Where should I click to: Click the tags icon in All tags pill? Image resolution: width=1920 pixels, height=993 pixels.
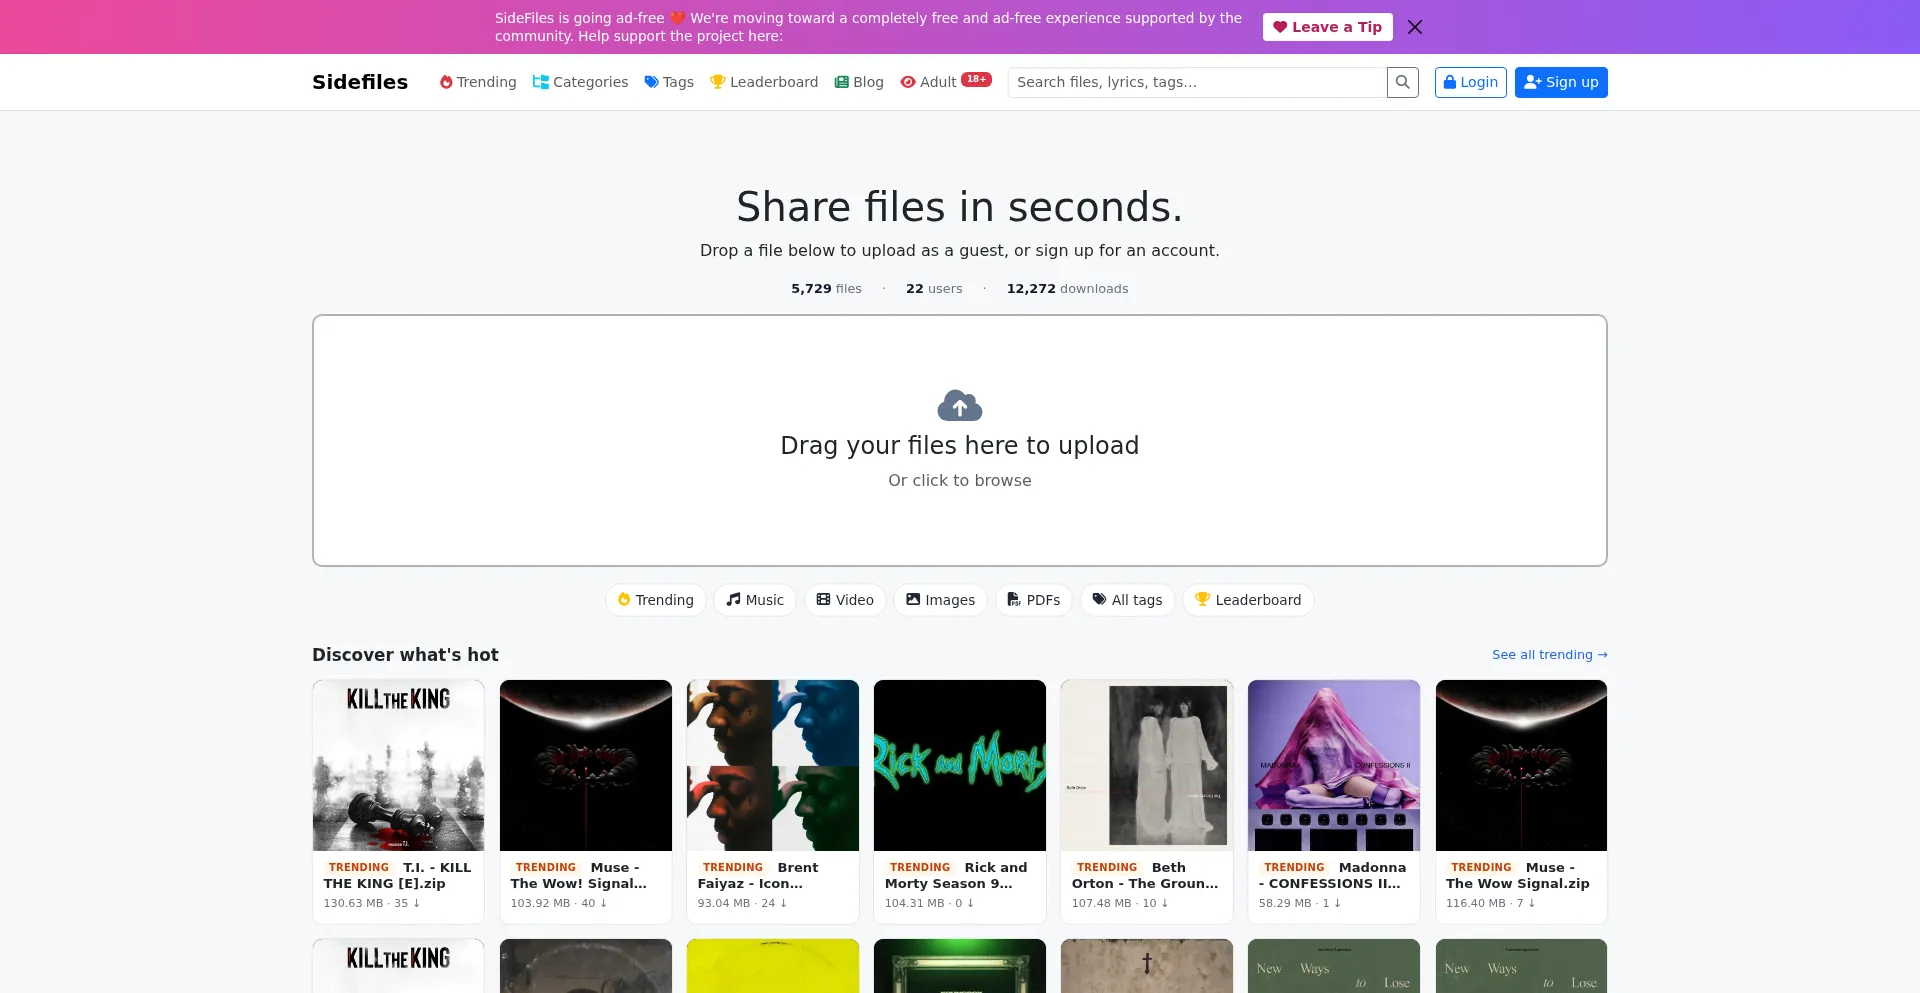[x=1100, y=599]
